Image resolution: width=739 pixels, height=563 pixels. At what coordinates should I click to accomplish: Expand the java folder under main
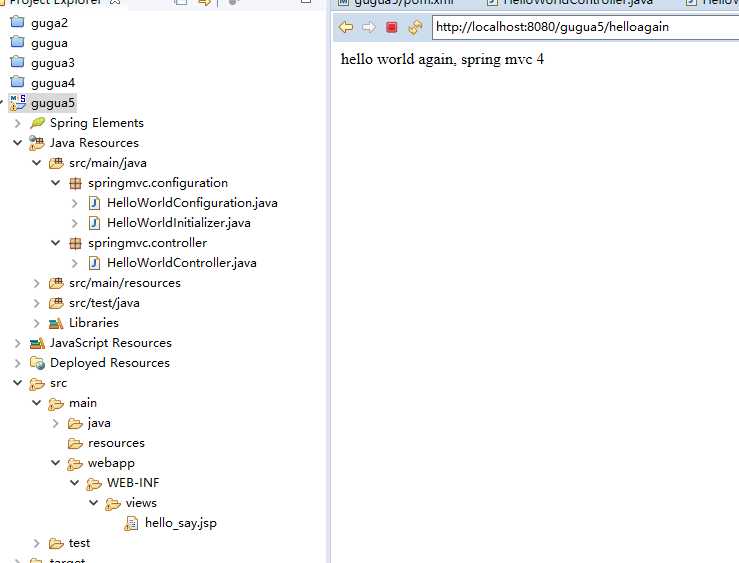coord(56,423)
